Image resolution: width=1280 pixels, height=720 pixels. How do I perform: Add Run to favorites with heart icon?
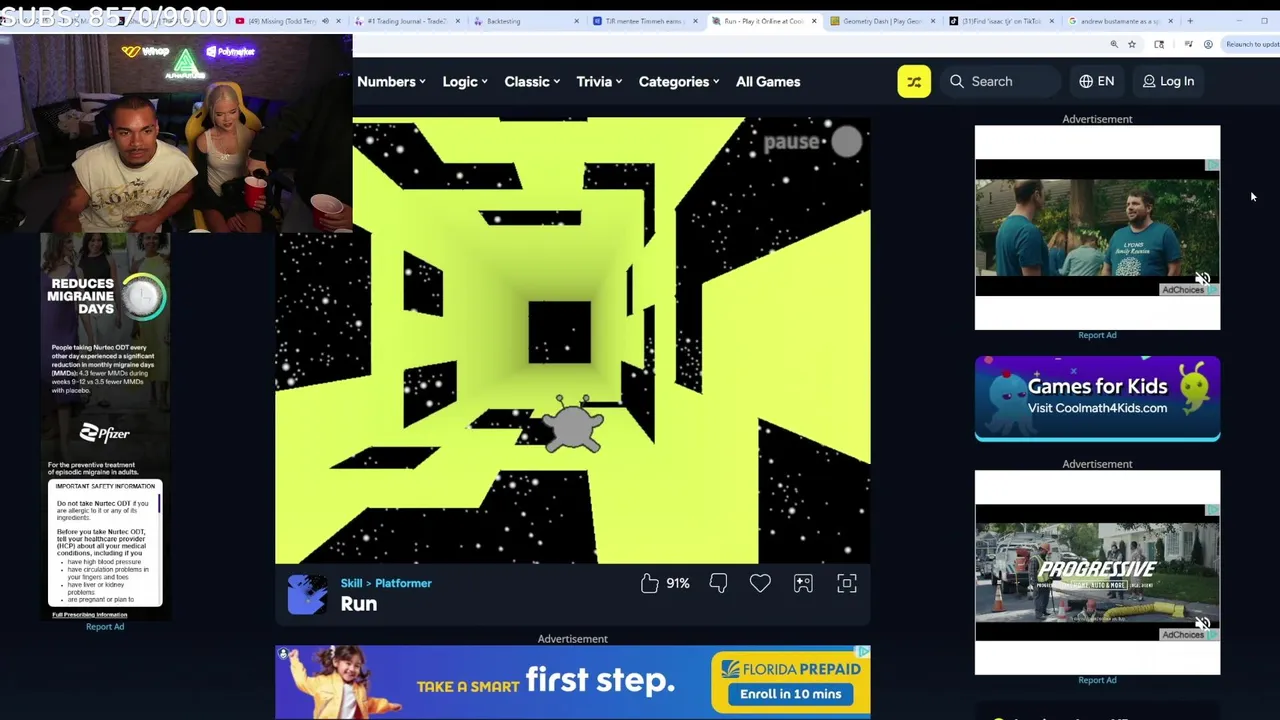pyautogui.click(x=760, y=583)
